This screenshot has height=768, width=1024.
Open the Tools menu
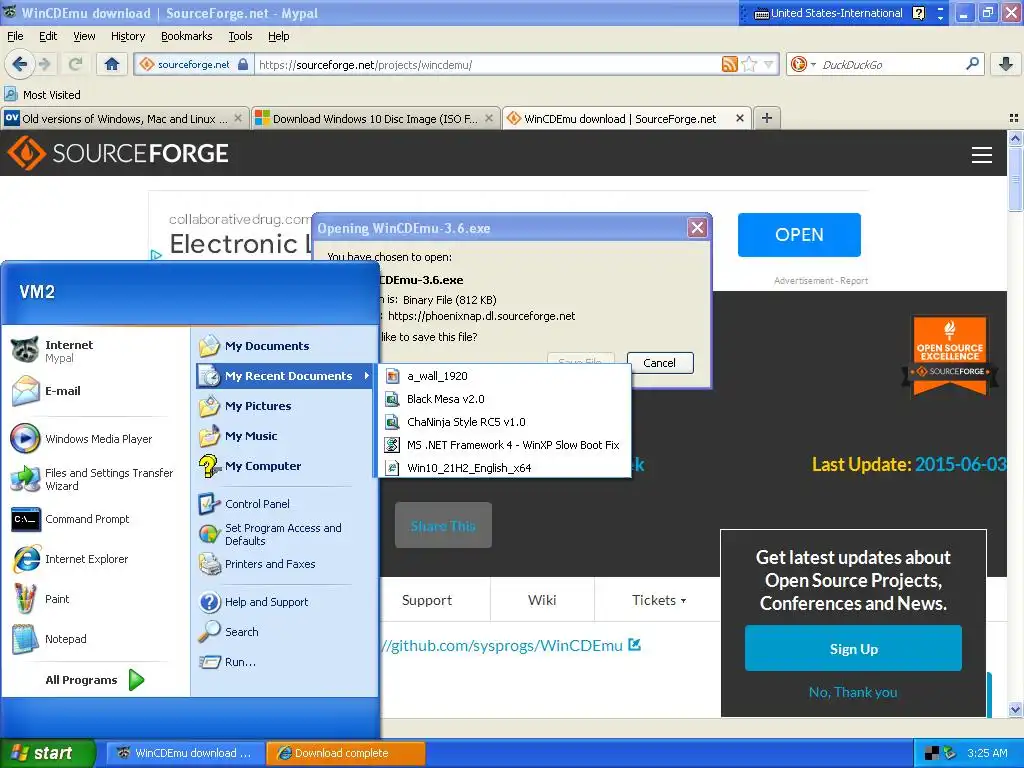(x=240, y=36)
